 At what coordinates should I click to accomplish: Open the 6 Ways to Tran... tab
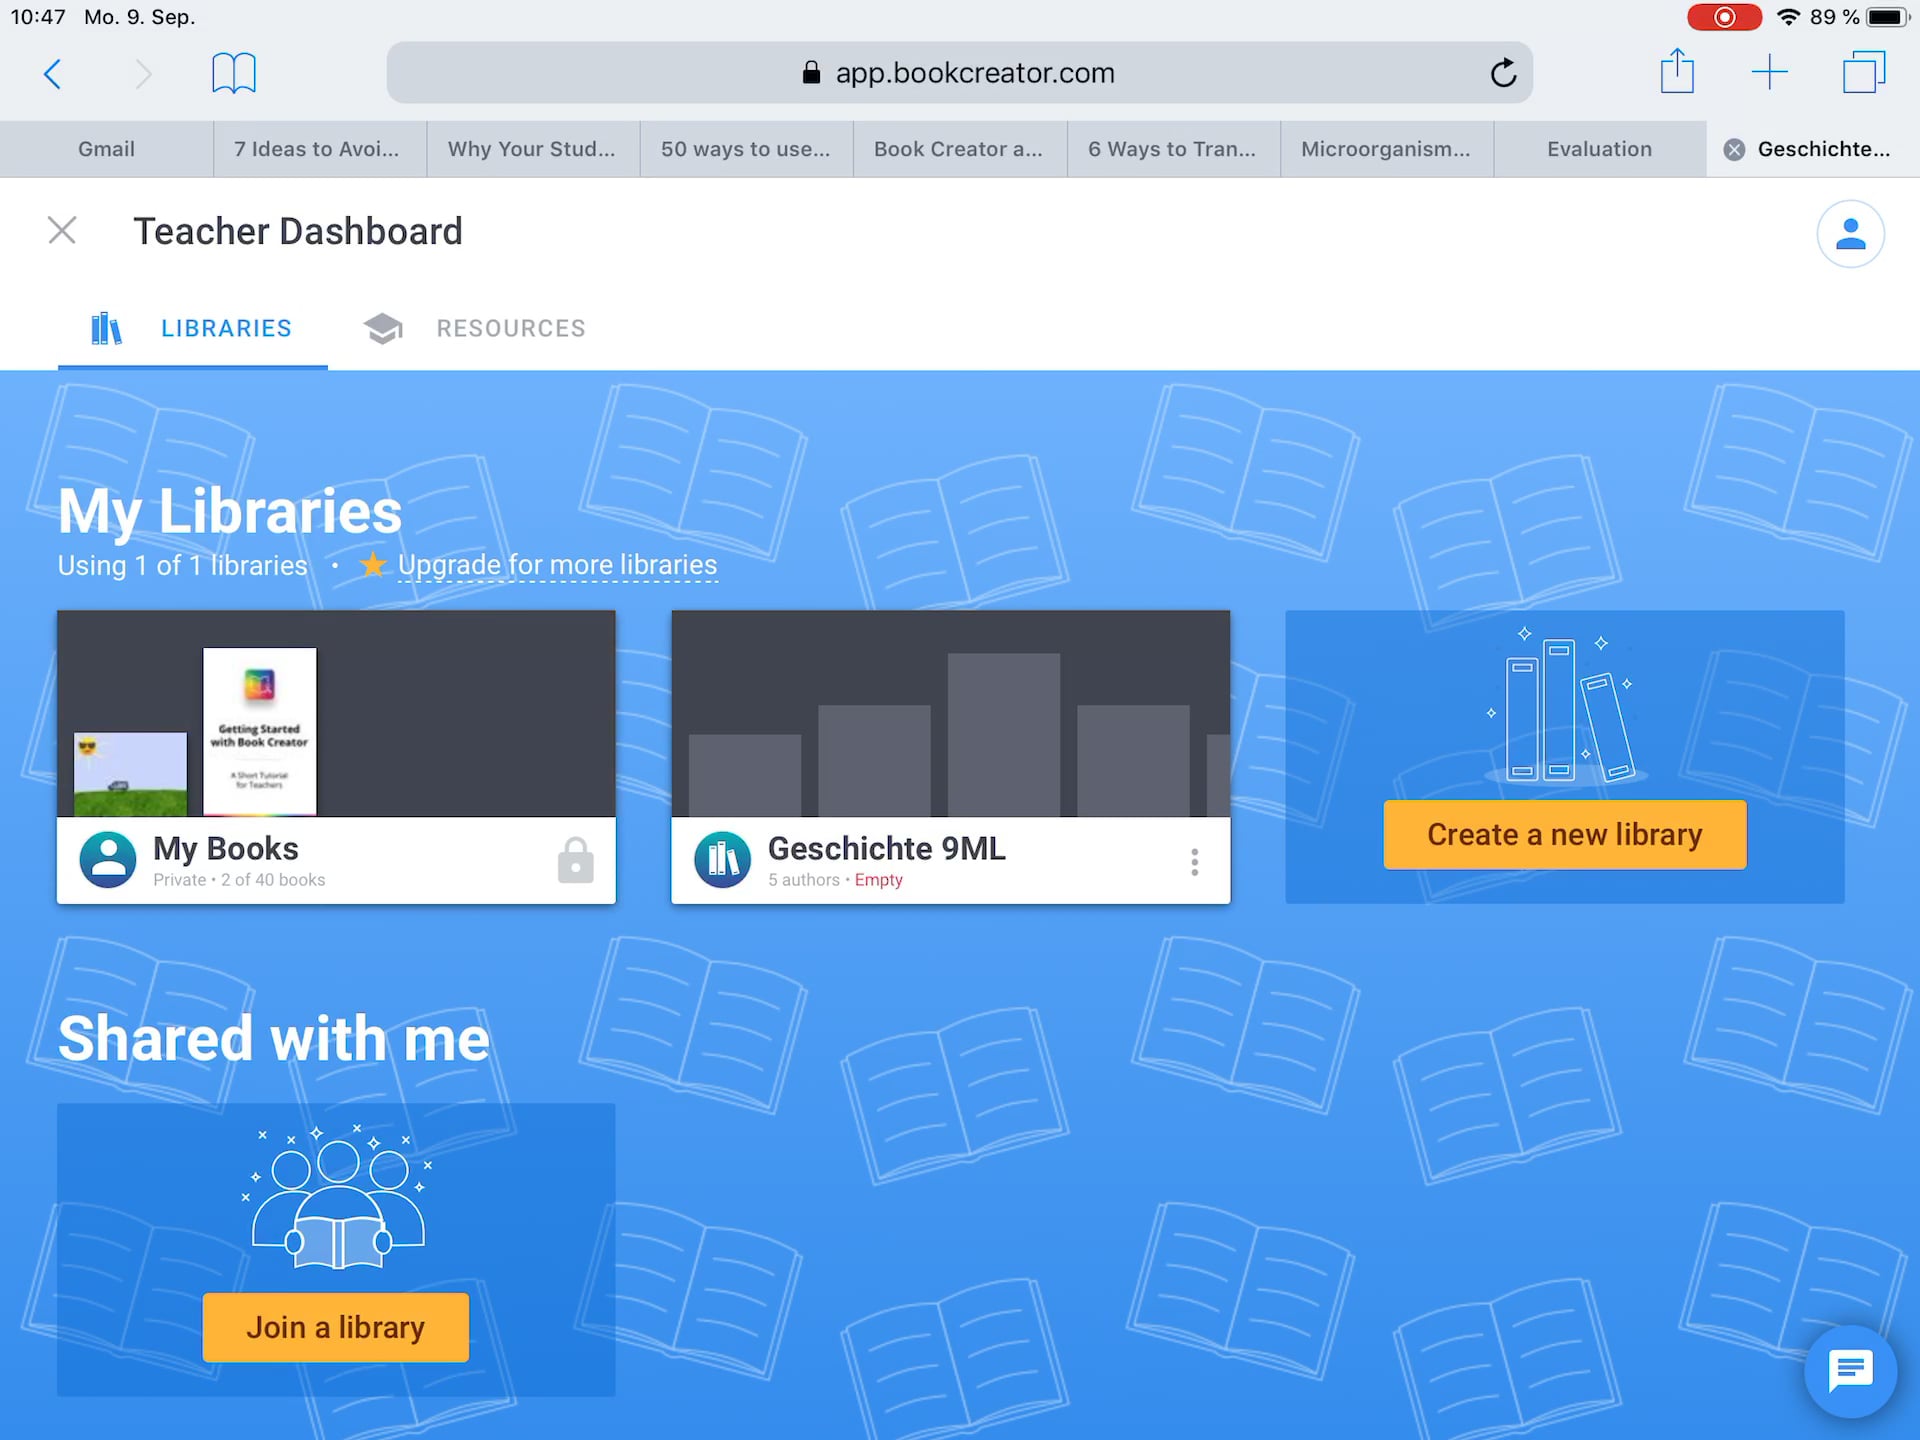(1174, 149)
